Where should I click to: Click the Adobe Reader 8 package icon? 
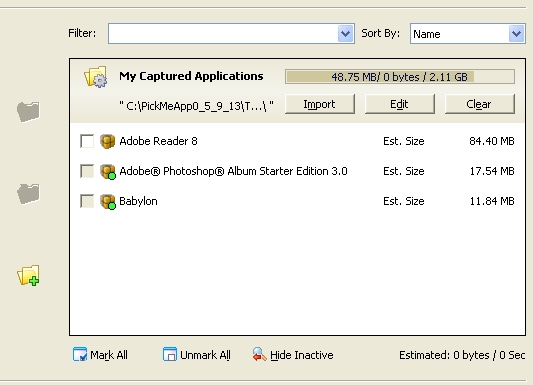tap(107, 141)
